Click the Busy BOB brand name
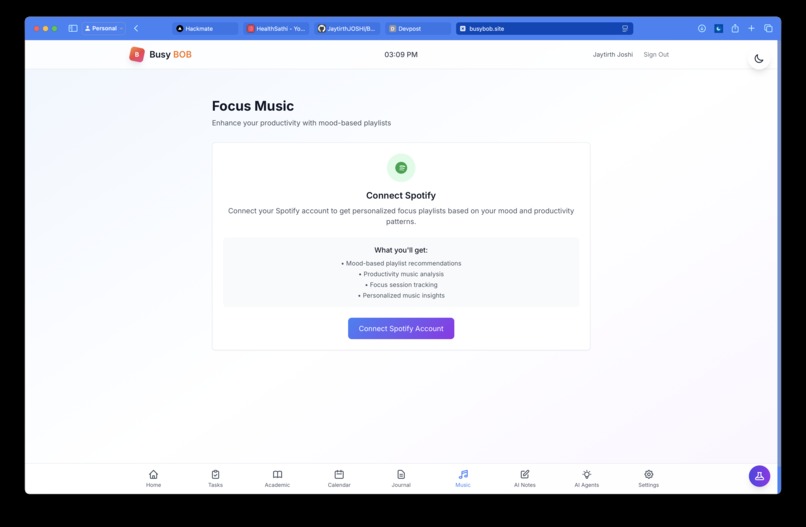This screenshot has height=527, width=806. pyautogui.click(x=170, y=54)
